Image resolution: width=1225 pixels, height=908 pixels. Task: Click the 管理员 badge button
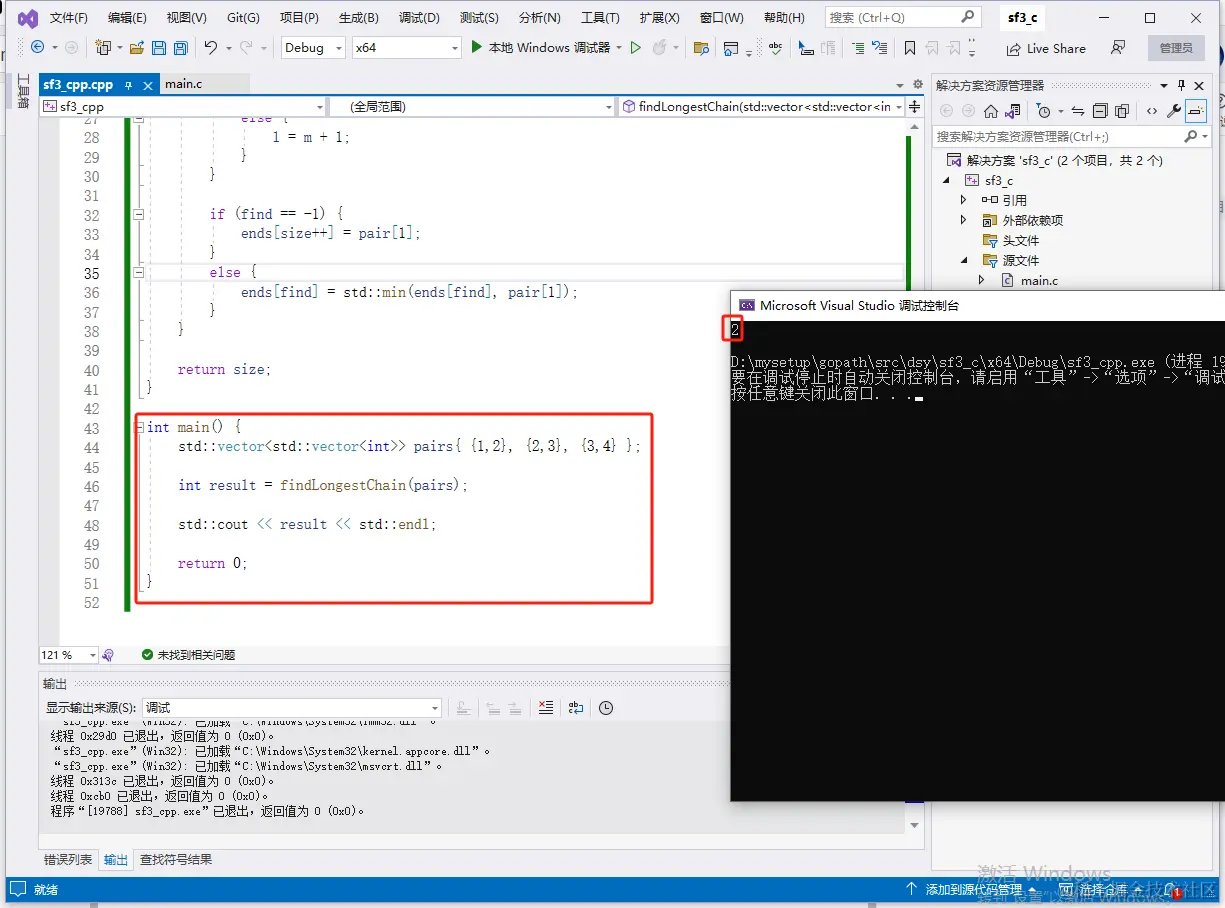pos(1176,48)
